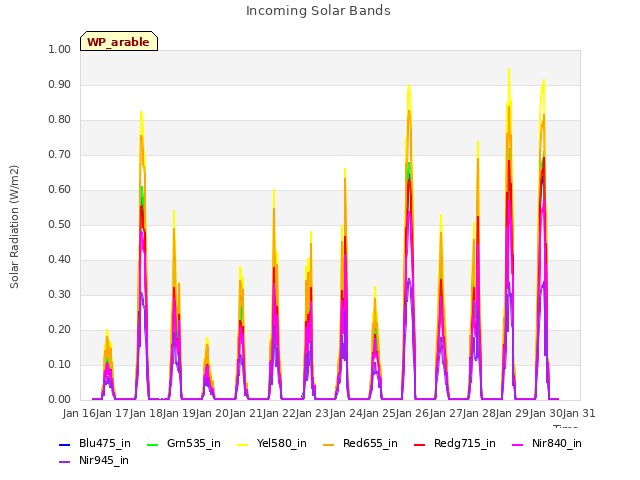Click the yellow Yel580_in legend swatch
Screen dimensions: 640x480
point(242,444)
